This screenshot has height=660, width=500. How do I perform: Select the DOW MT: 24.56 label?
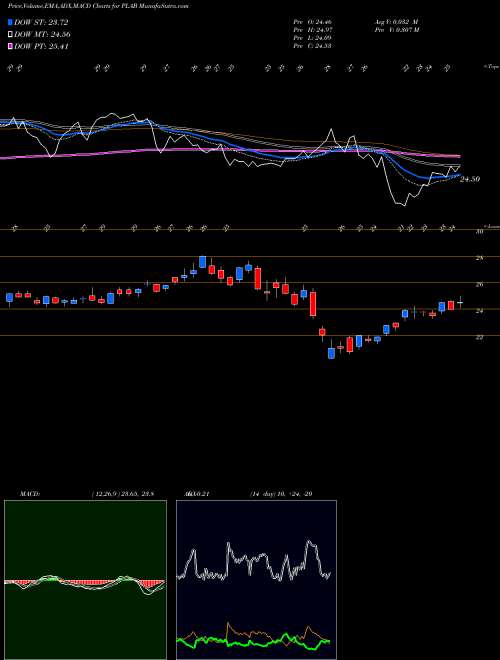tap(42, 35)
